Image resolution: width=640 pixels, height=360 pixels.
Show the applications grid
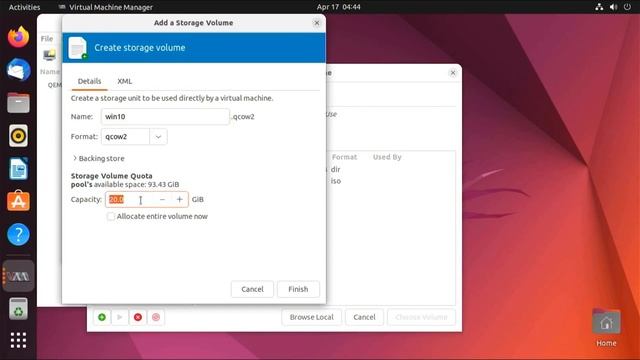[x=18, y=340]
